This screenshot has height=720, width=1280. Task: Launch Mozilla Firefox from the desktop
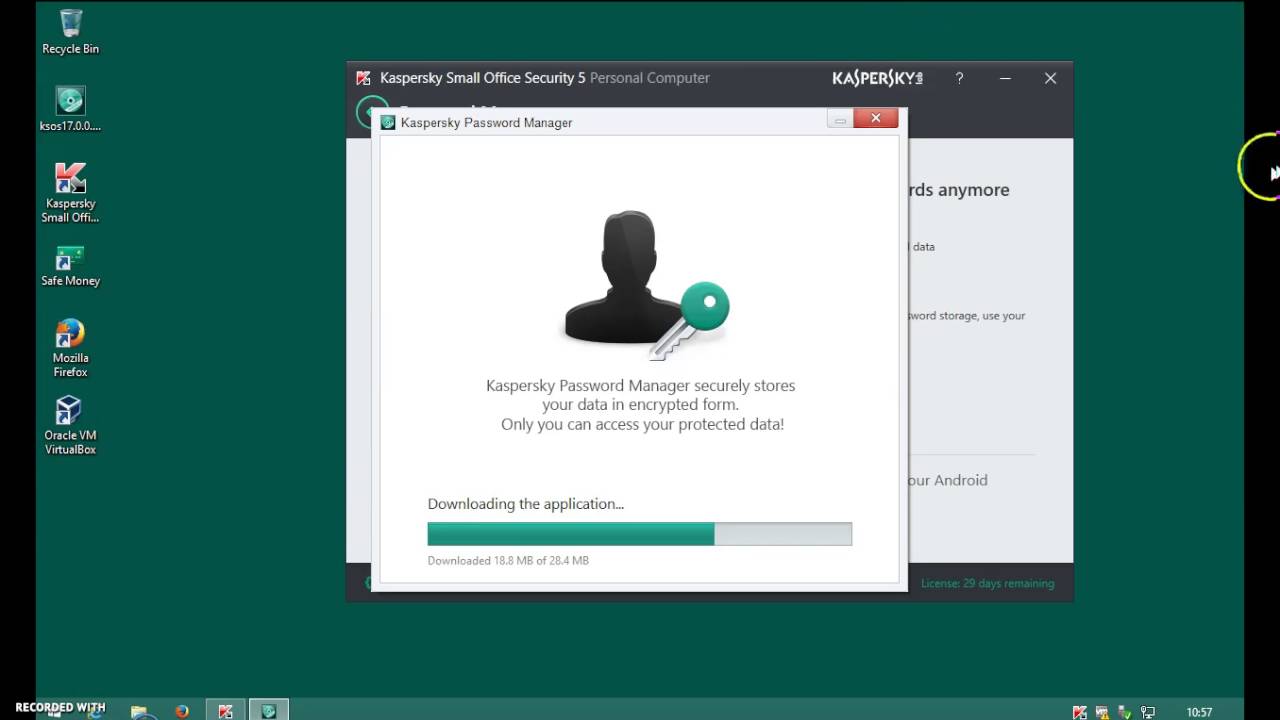70,348
